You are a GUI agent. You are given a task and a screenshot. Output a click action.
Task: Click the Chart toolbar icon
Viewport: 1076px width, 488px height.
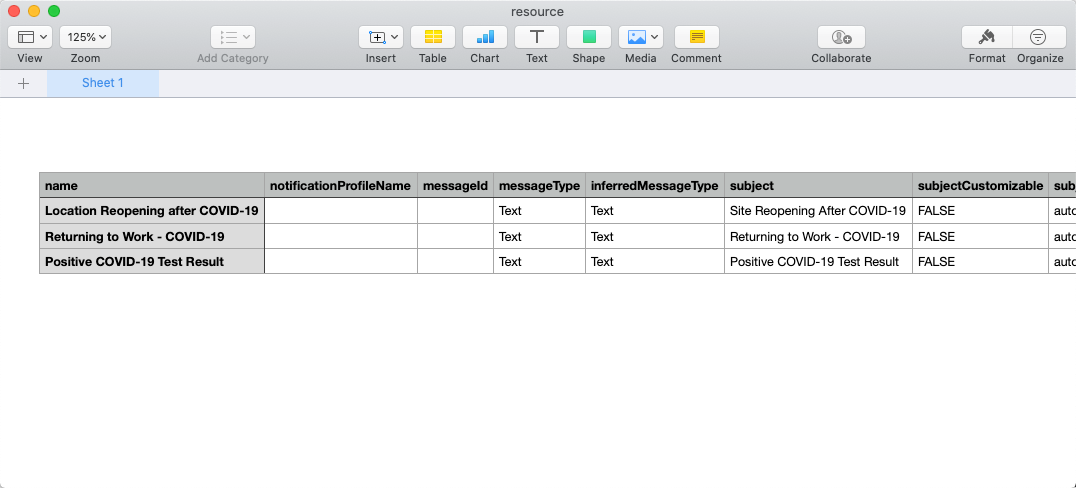[485, 37]
